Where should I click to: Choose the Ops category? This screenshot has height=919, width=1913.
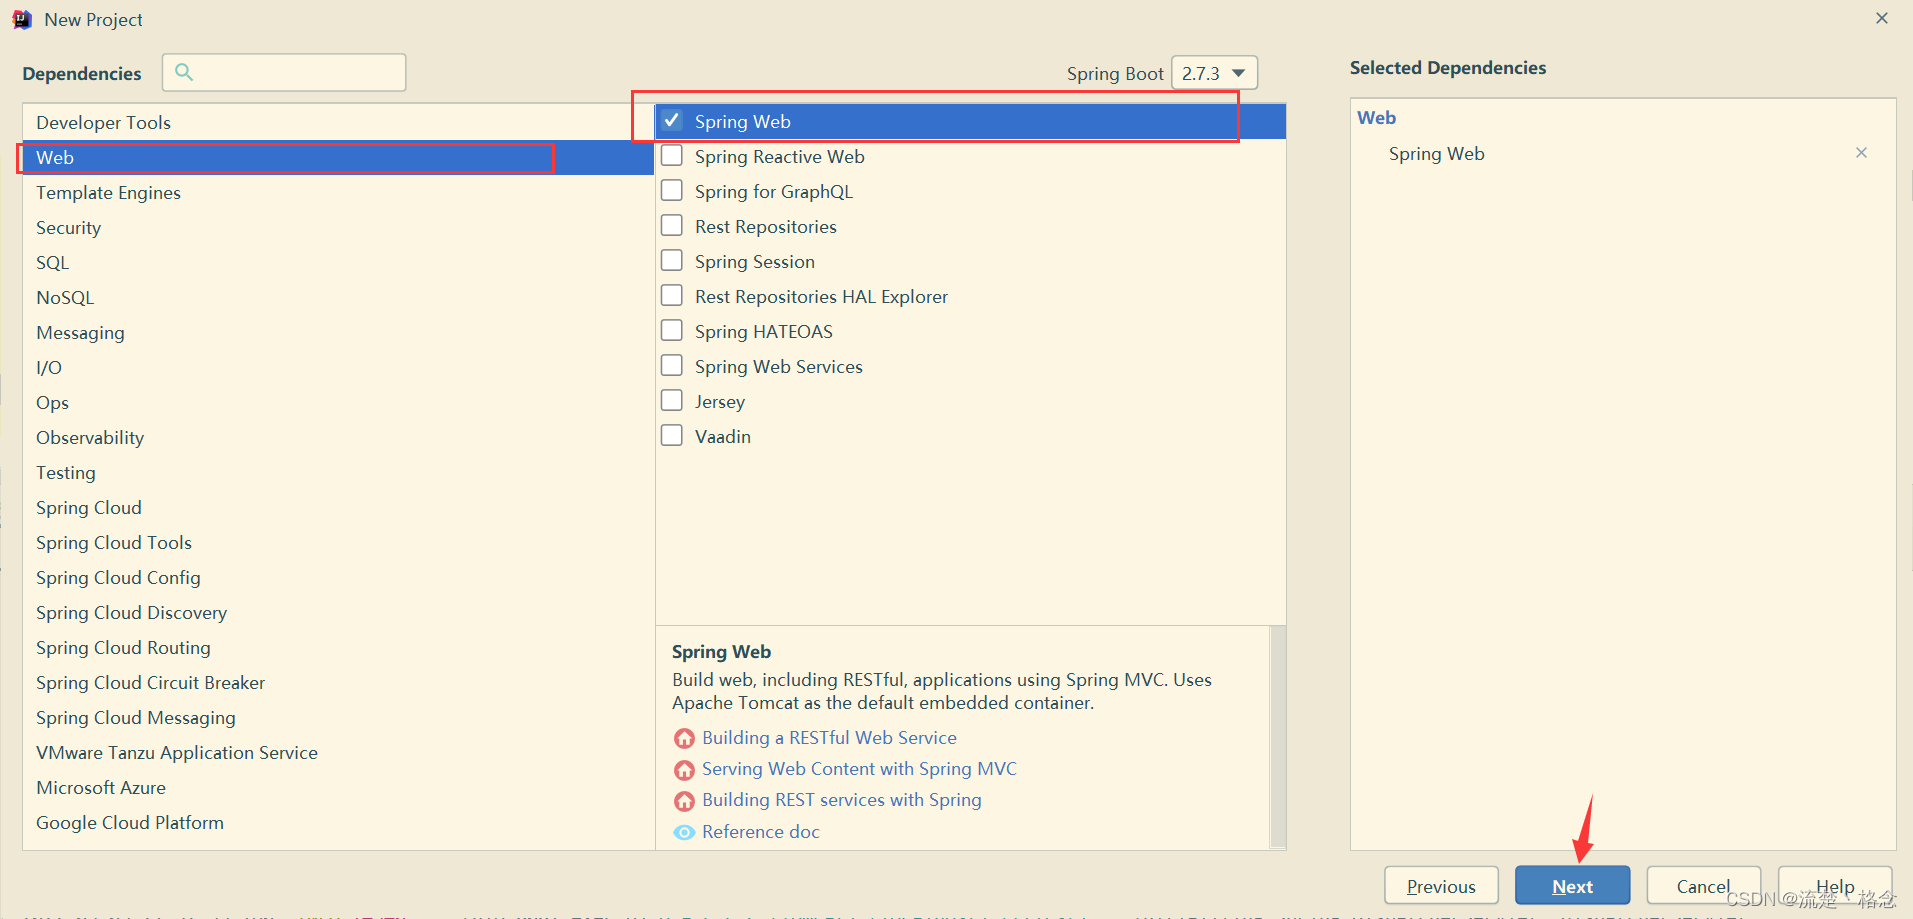(338, 402)
